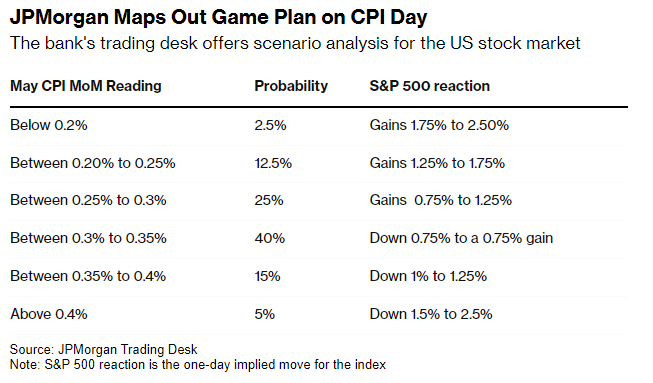Click the Source: JPMorgan Trading Desk text
This screenshot has width=653, height=383.
pyautogui.click(x=103, y=349)
